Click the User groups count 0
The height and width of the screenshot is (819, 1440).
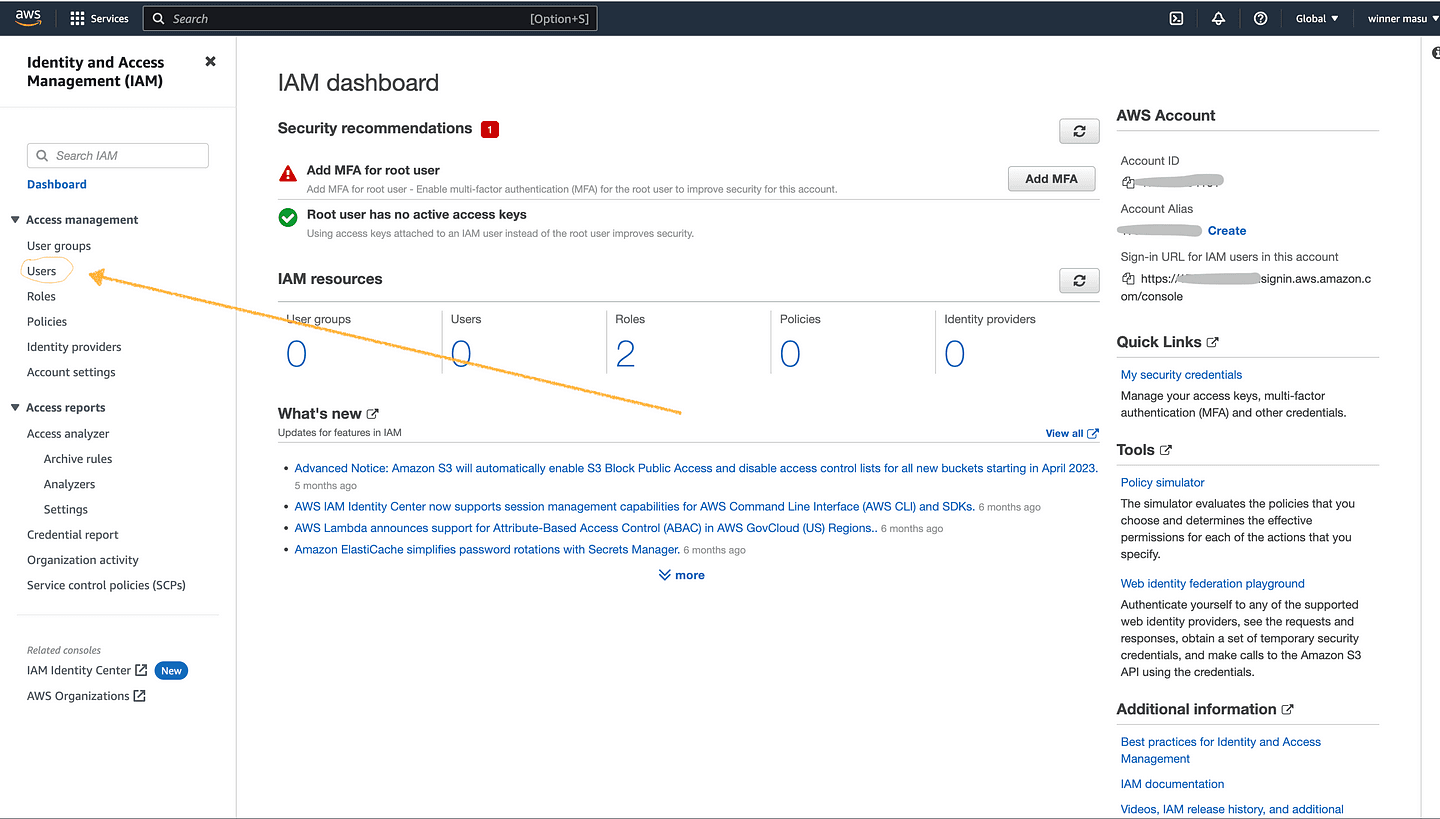[296, 354]
